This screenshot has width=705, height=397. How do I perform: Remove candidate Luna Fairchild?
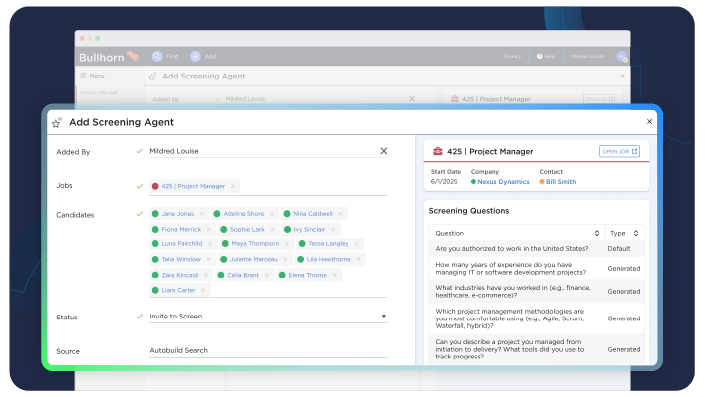point(210,244)
